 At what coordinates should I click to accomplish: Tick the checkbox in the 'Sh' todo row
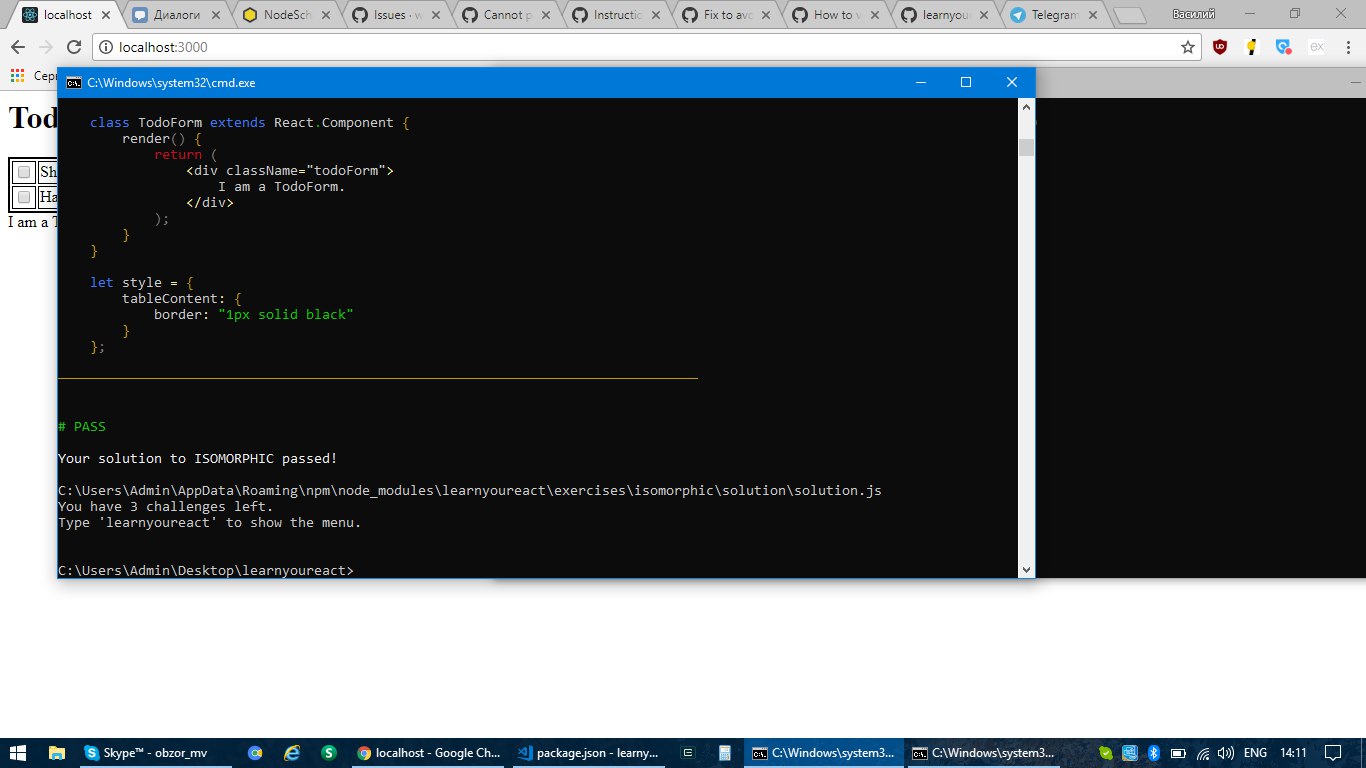tap(24, 172)
